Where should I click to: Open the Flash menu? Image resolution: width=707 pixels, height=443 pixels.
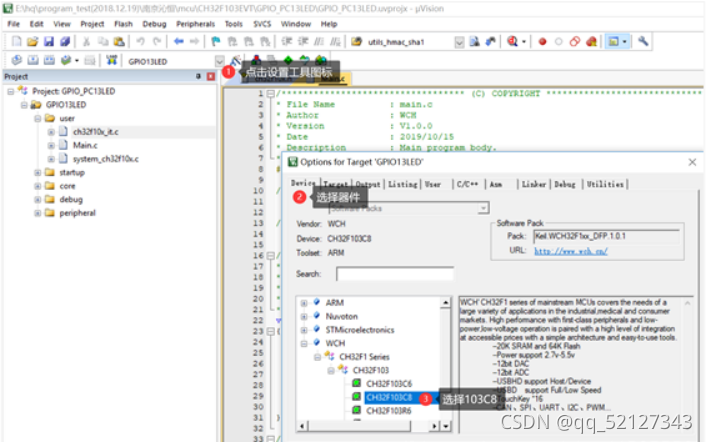click(123, 24)
